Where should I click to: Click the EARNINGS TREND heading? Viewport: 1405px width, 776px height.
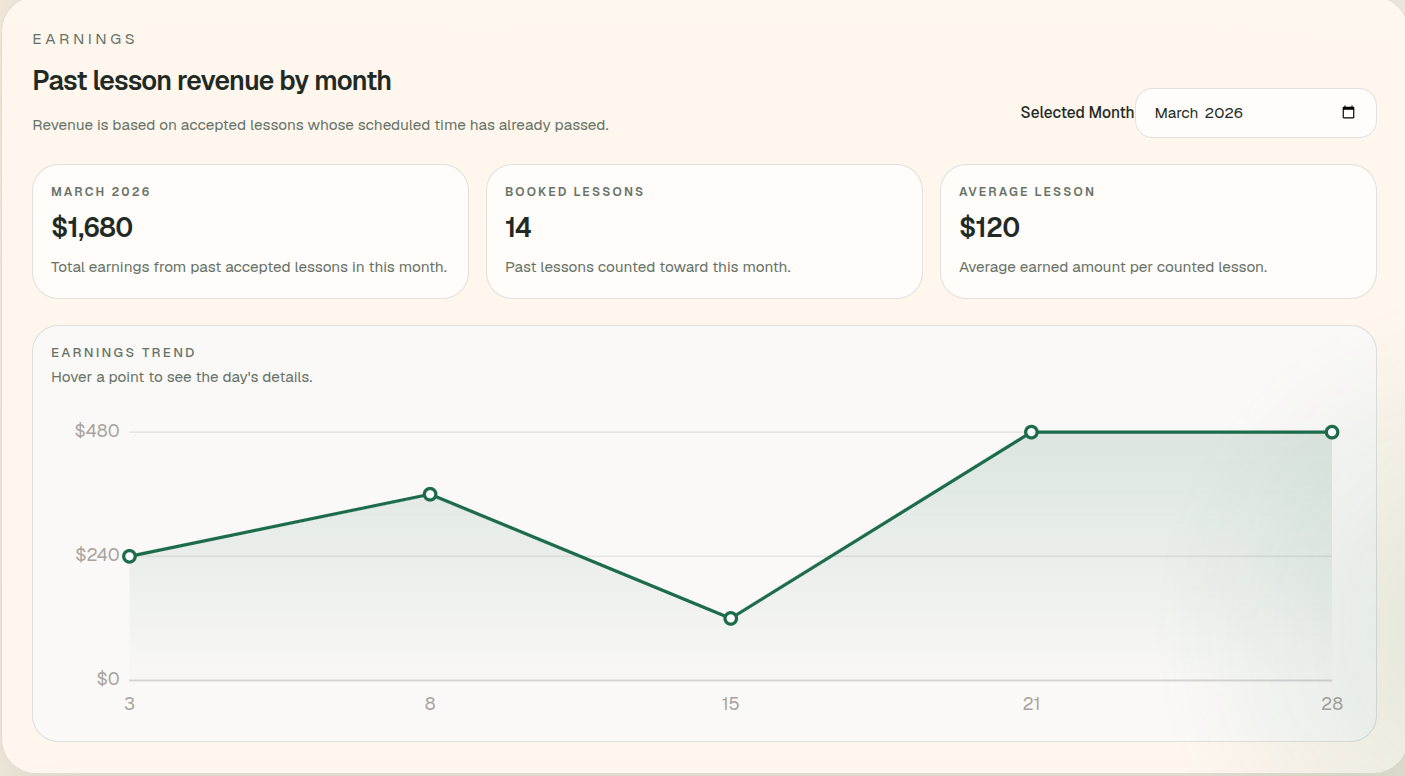pyautogui.click(x=123, y=353)
